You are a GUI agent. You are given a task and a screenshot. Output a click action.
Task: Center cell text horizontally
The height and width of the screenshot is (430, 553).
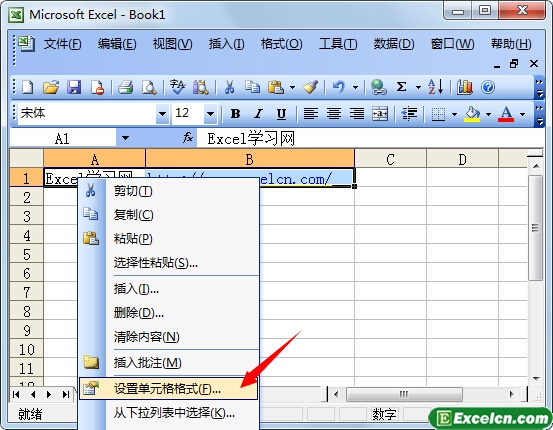[334, 114]
